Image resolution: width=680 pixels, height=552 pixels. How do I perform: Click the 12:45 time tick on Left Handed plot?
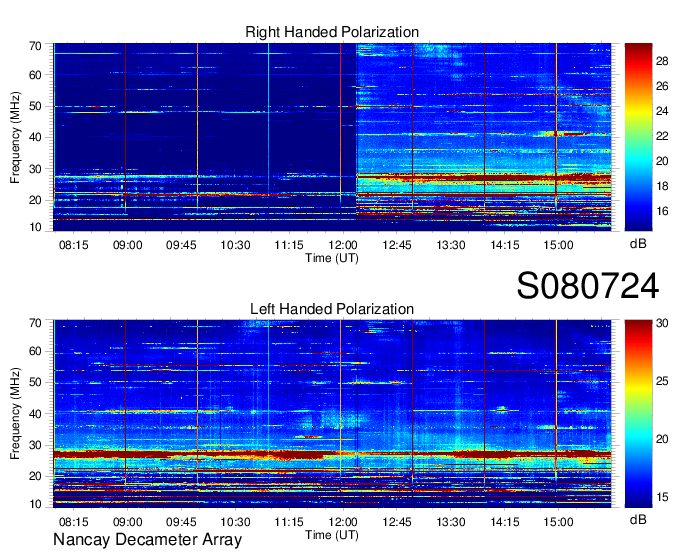[397, 522]
